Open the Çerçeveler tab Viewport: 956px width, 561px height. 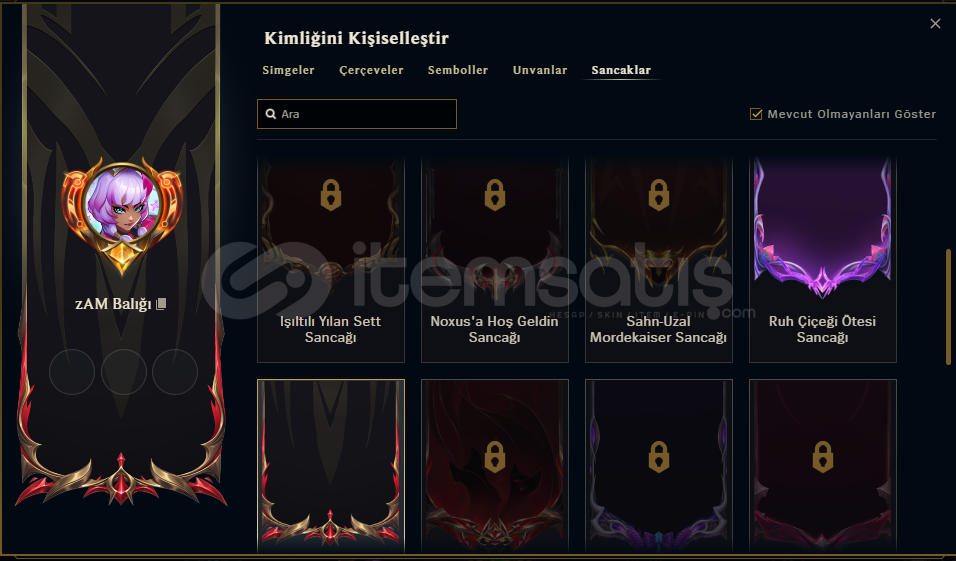click(x=371, y=70)
